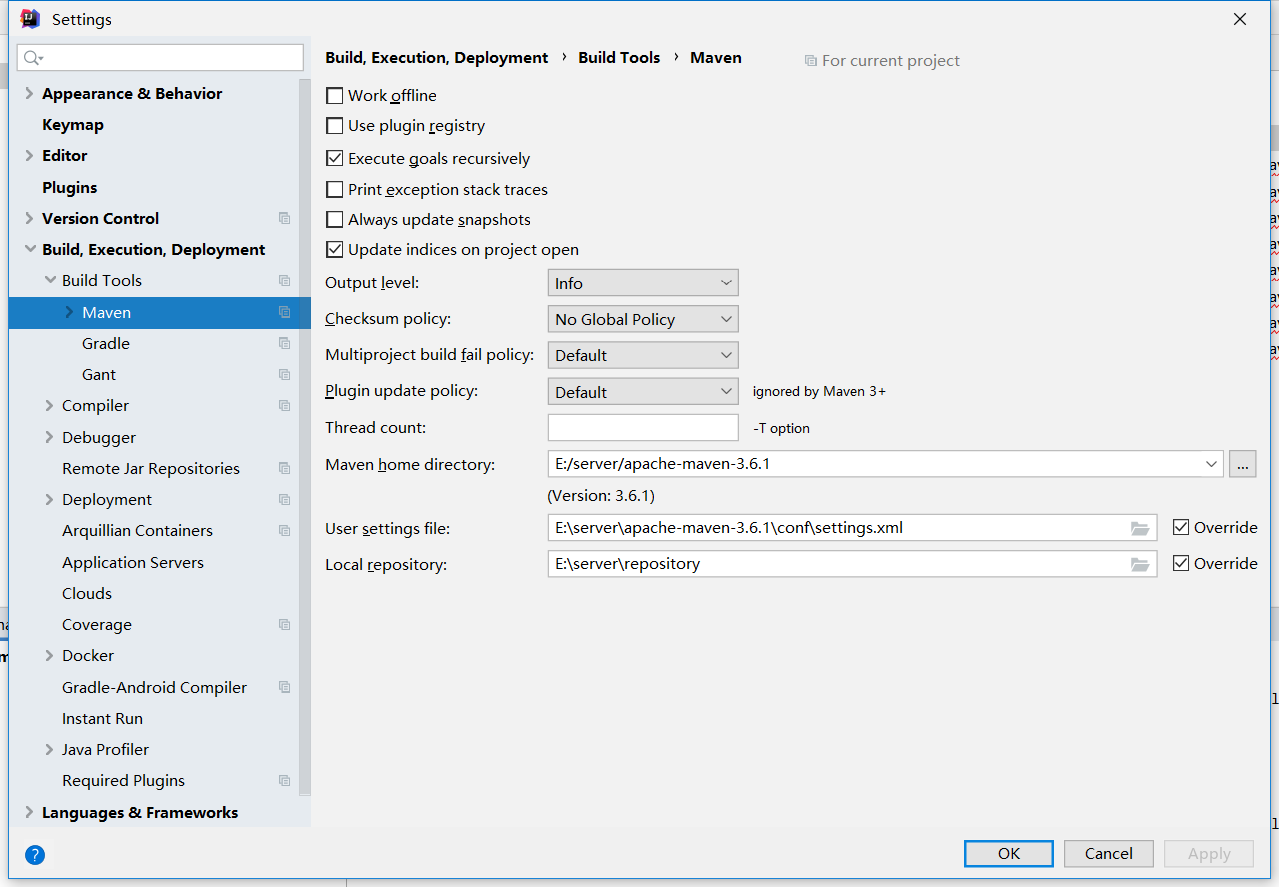This screenshot has width=1279, height=887.
Task: Expand the Version Control node arrow
Action: click(29, 218)
